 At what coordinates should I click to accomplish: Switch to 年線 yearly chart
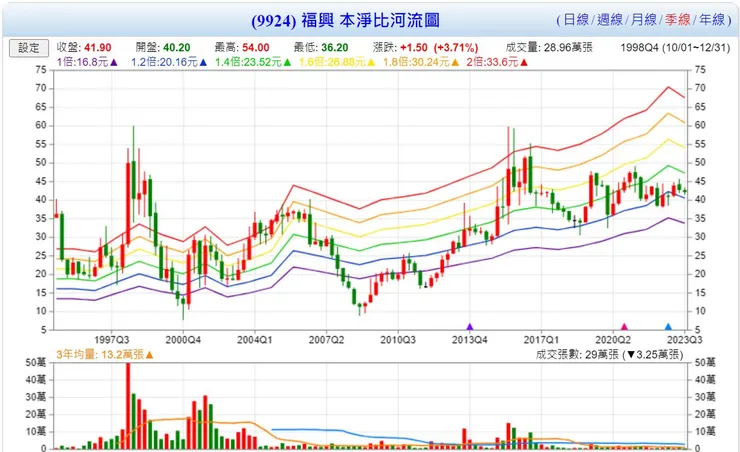pyautogui.click(x=712, y=20)
